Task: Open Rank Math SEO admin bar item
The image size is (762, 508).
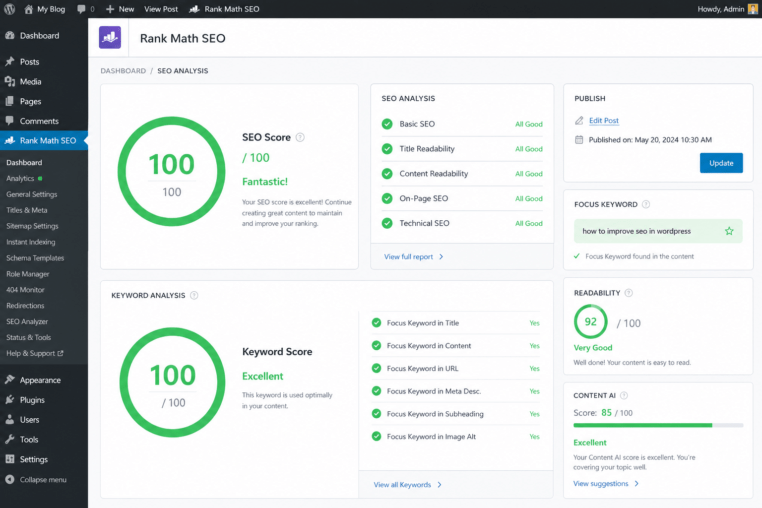Action: click(x=224, y=9)
